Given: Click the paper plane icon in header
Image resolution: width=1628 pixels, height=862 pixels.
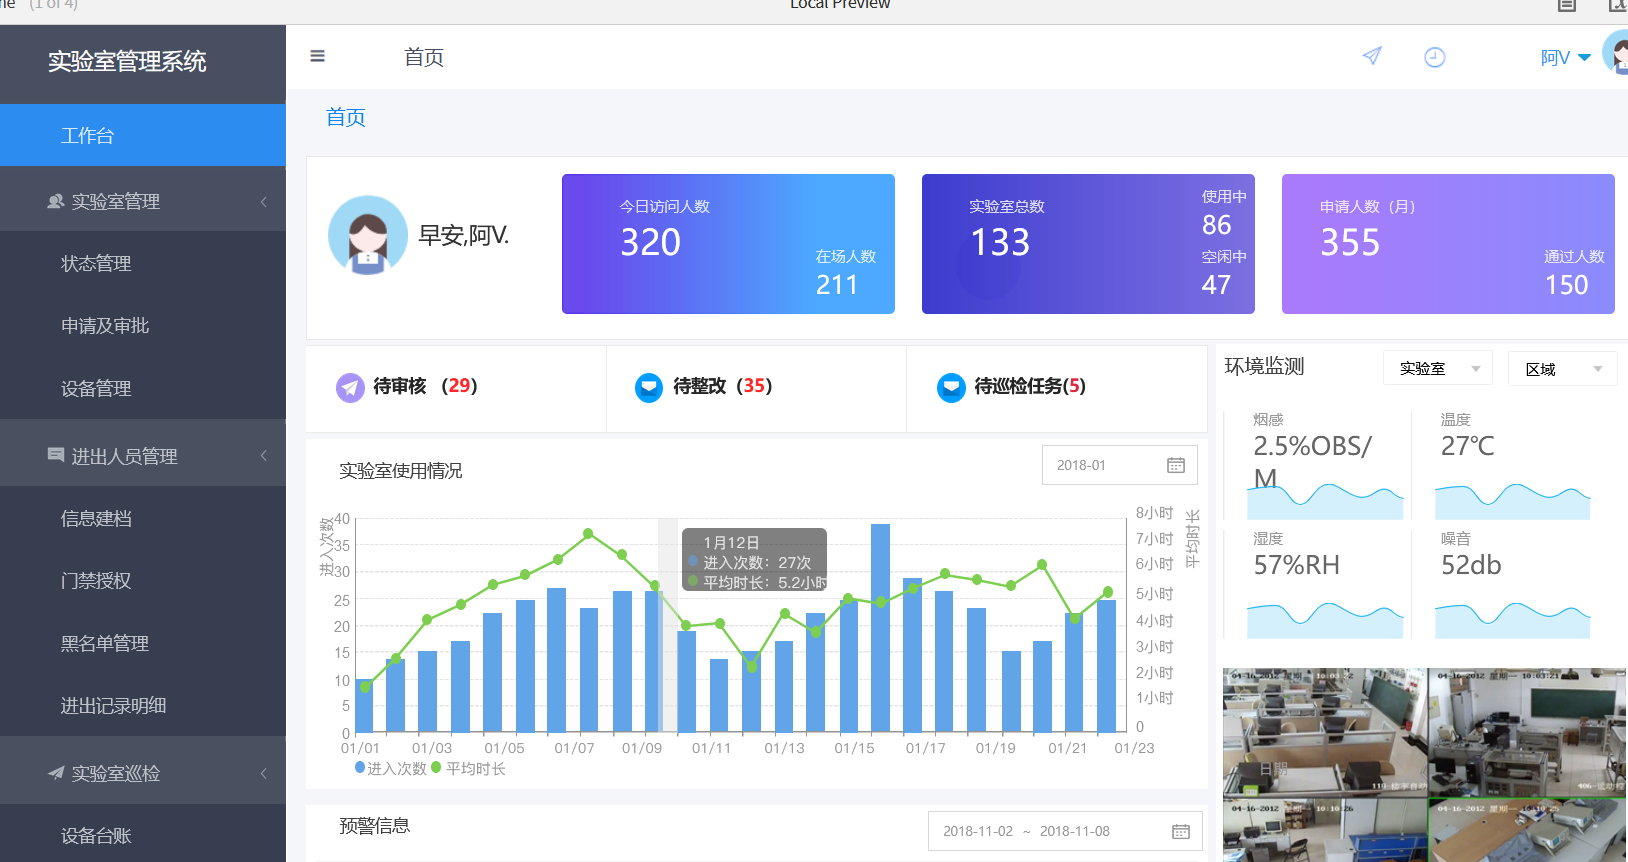Looking at the screenshot, I should coord(1372,56).
